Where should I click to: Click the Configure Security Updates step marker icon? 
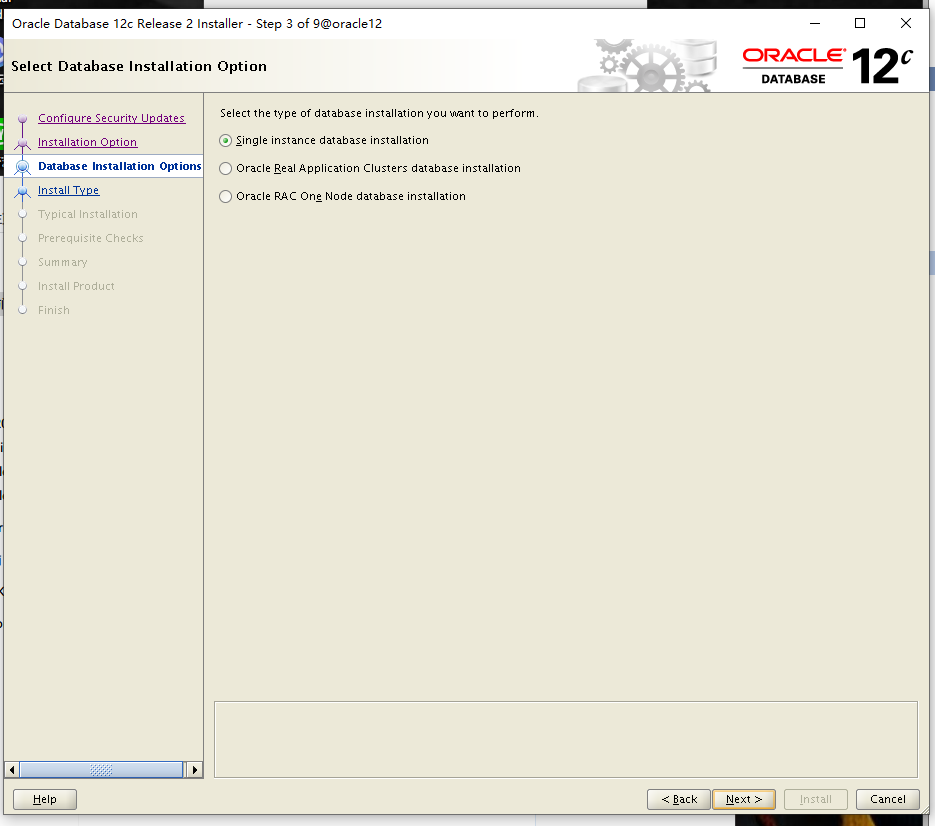click(23, 119)
